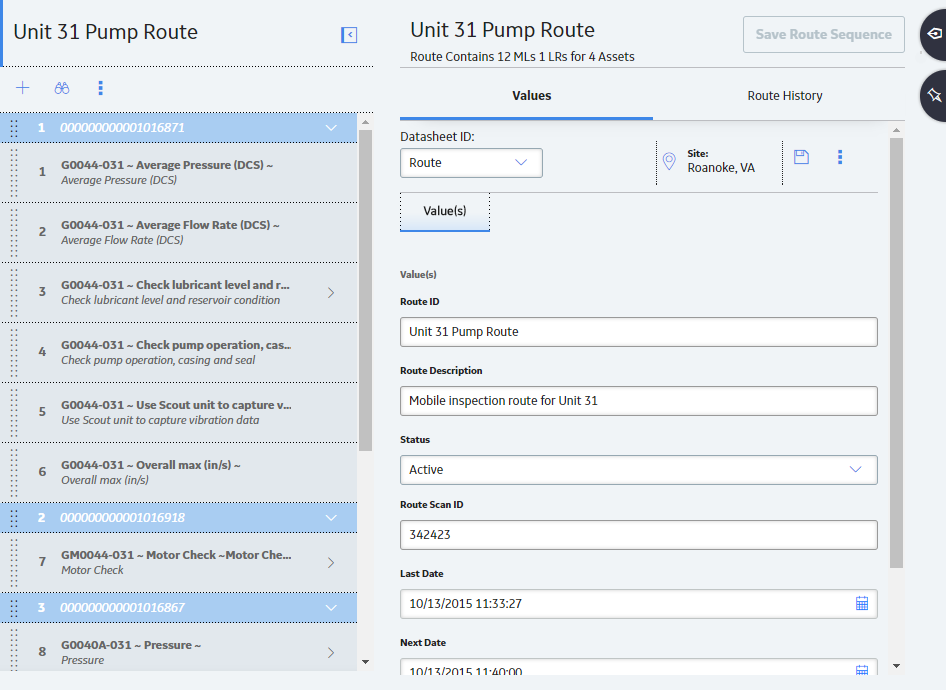The image size is (946, 690).
Task: Open the Status Active dropdown
Action: click(x=638, y=470)
